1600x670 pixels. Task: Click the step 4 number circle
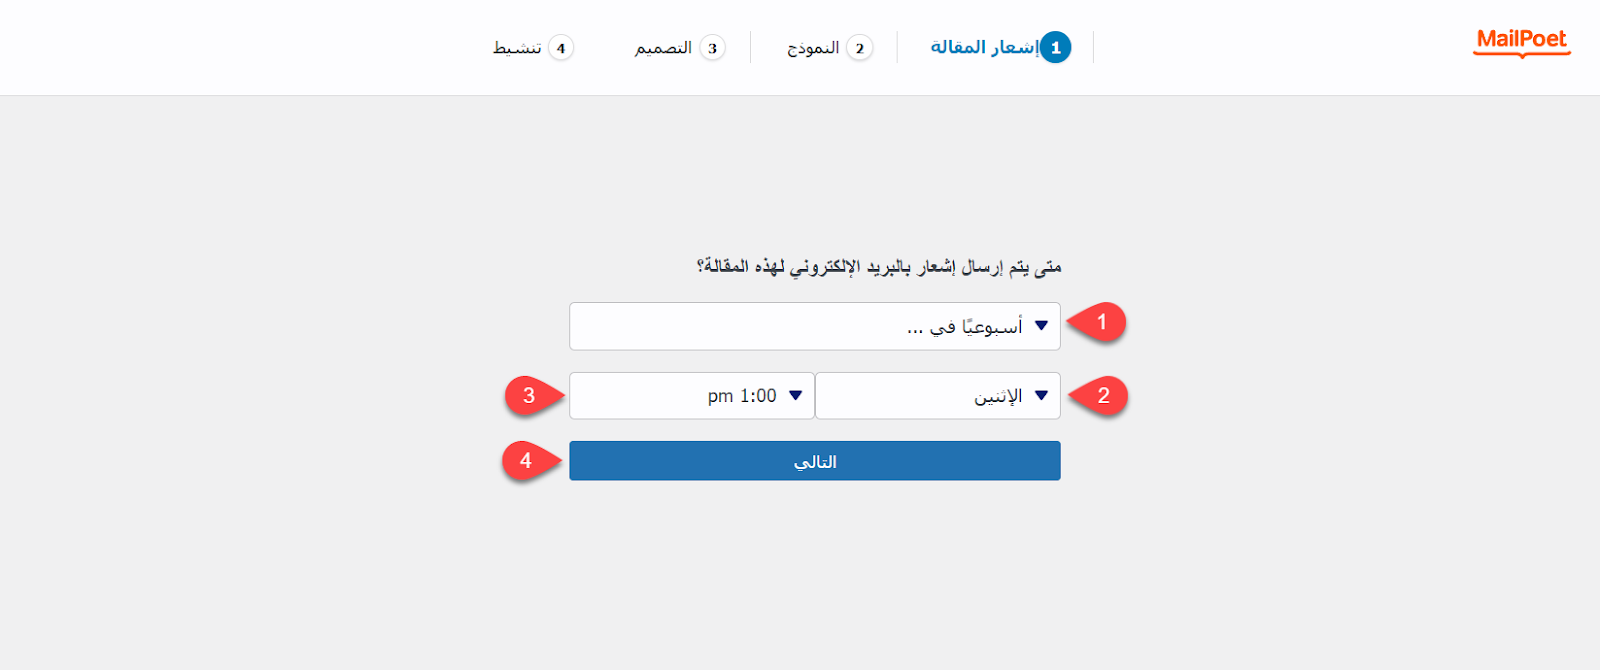561,48
